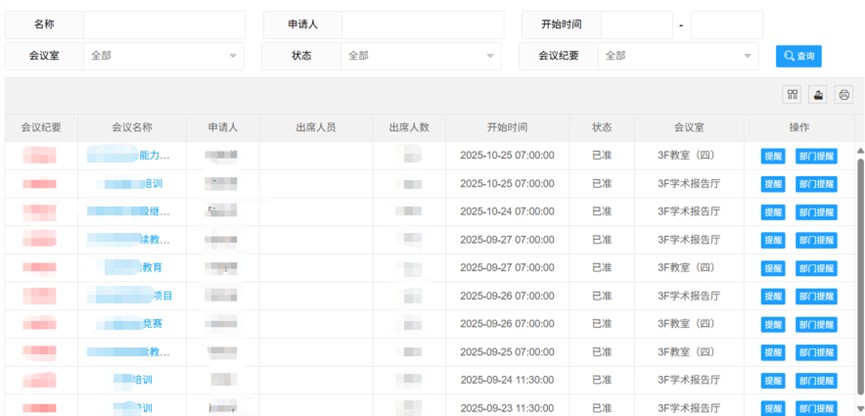Screen dimensions: 865x416
Task: Open the 状态 dropdown filter
Action: pyautogui.click(x=421, y=56)
